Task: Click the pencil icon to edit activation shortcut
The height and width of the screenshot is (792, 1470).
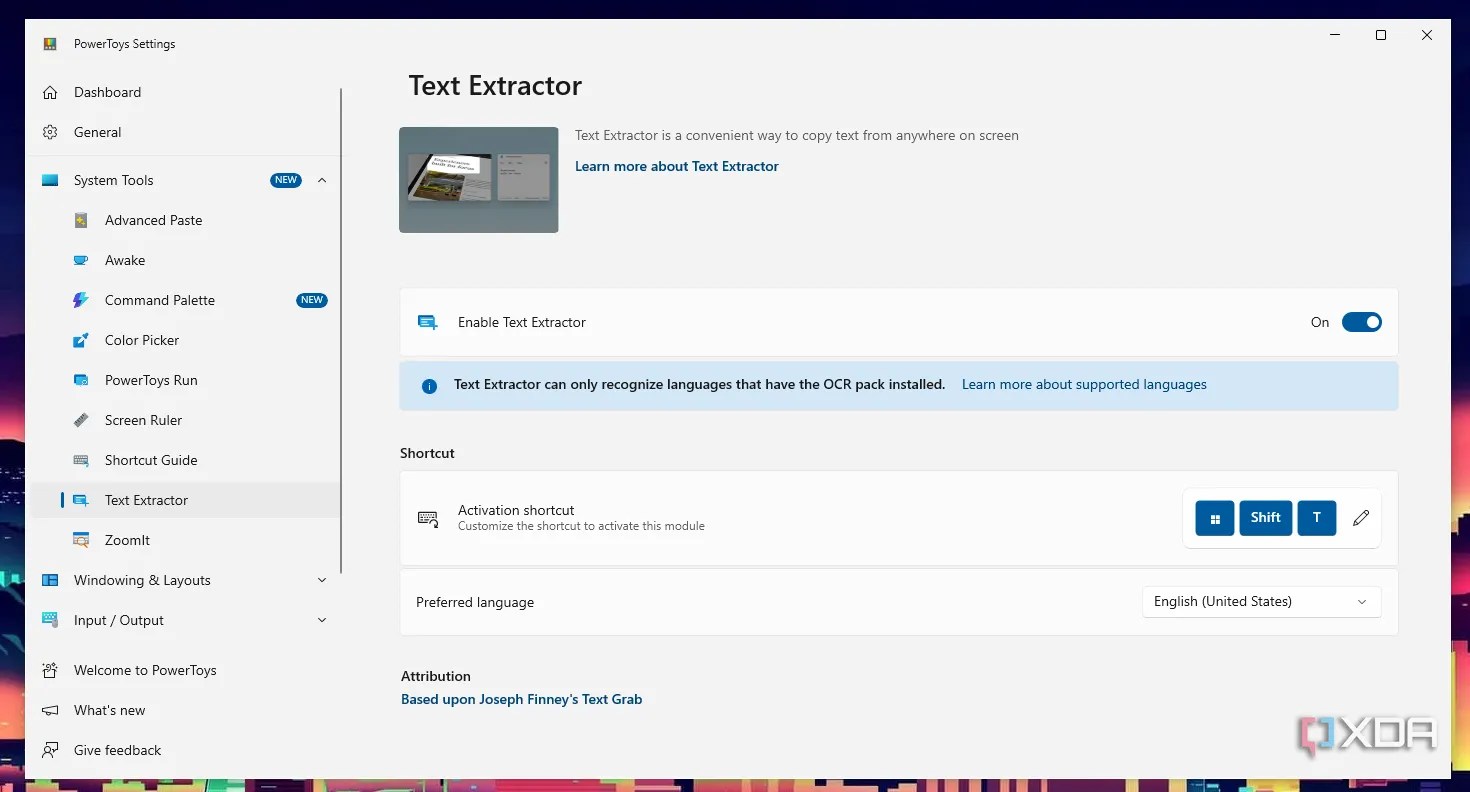Action: coord(1360,518)
